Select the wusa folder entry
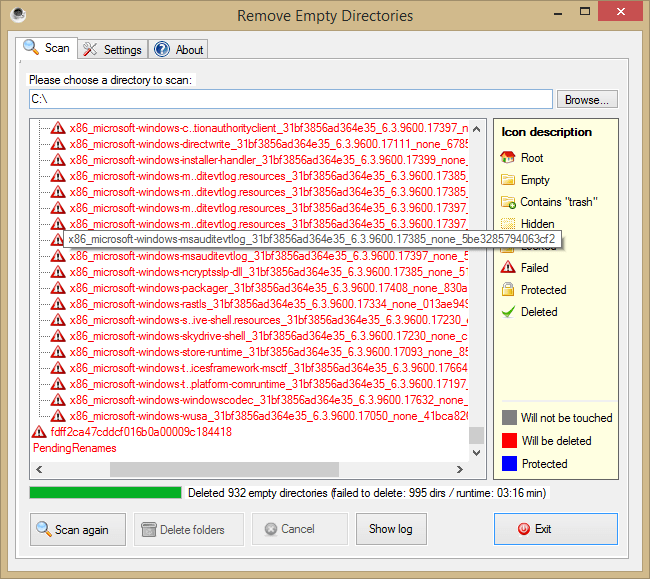The image size is (650, 579). tap(269, 416)
